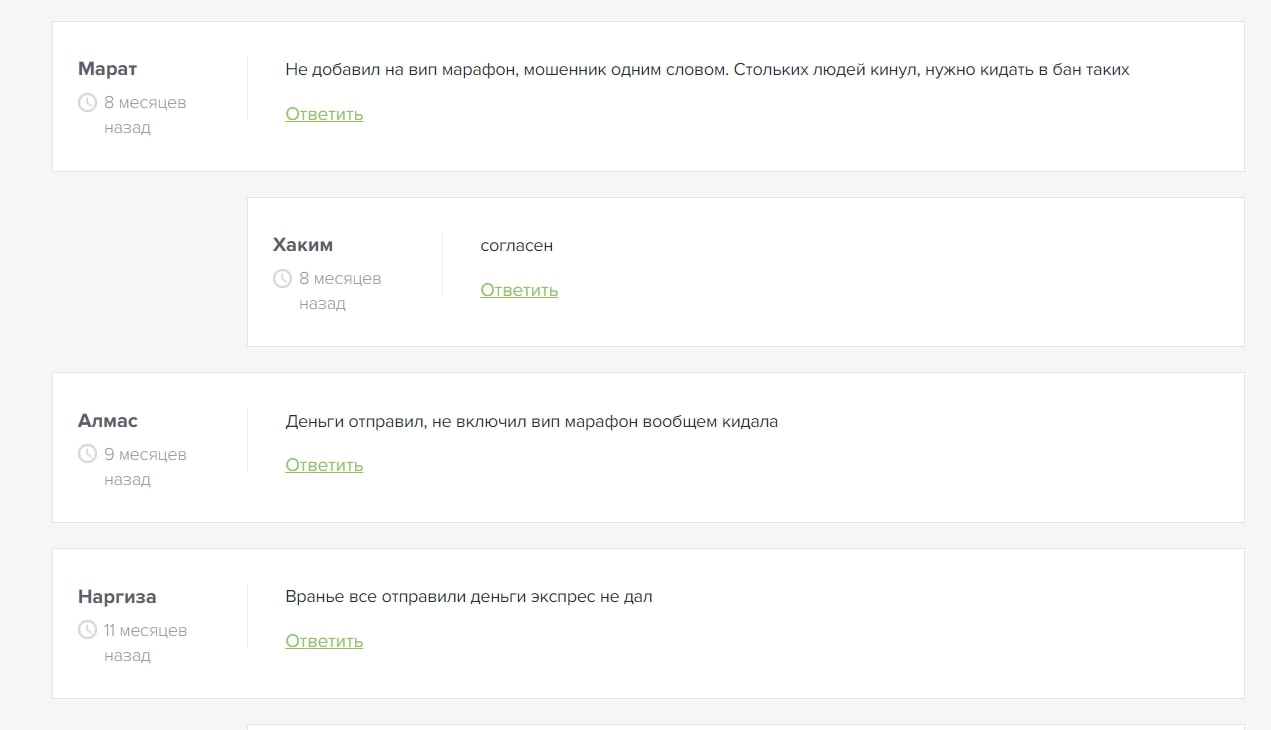Click the author name Хаким

pos(302,245)
